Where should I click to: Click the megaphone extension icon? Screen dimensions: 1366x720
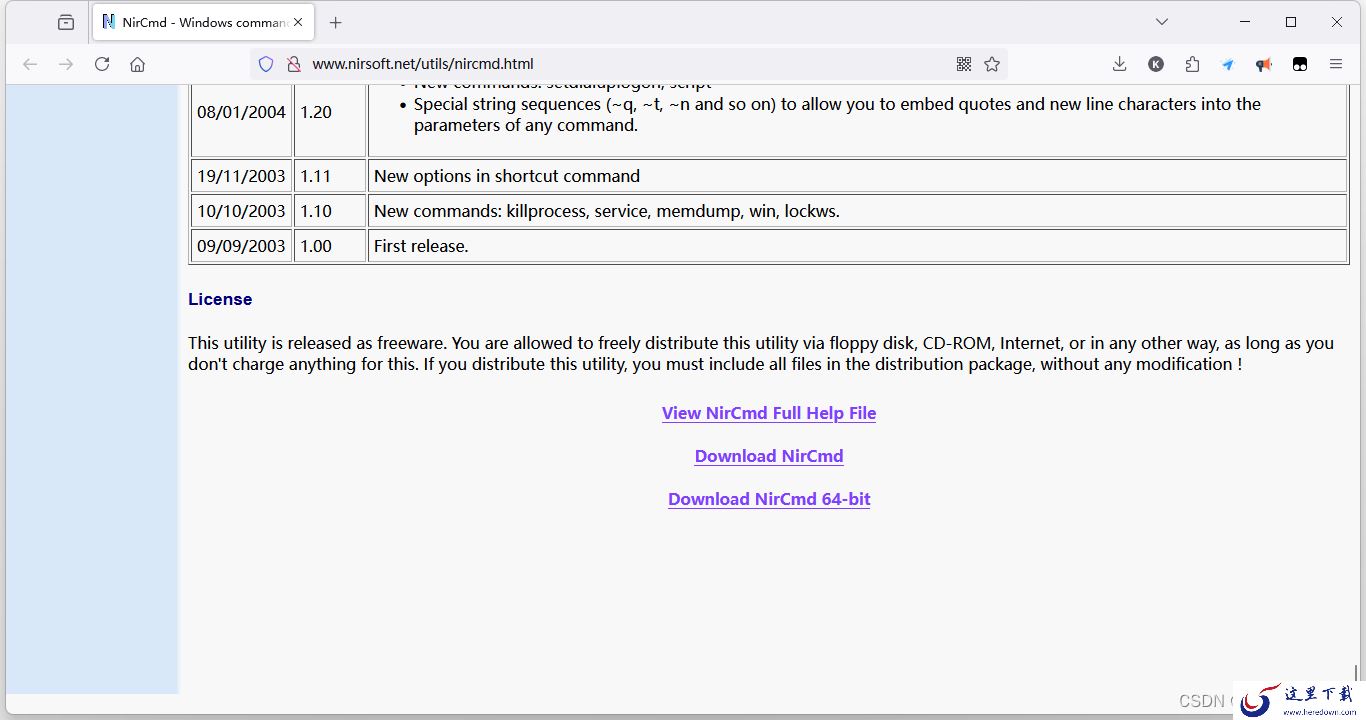[x=1264, y=64]
